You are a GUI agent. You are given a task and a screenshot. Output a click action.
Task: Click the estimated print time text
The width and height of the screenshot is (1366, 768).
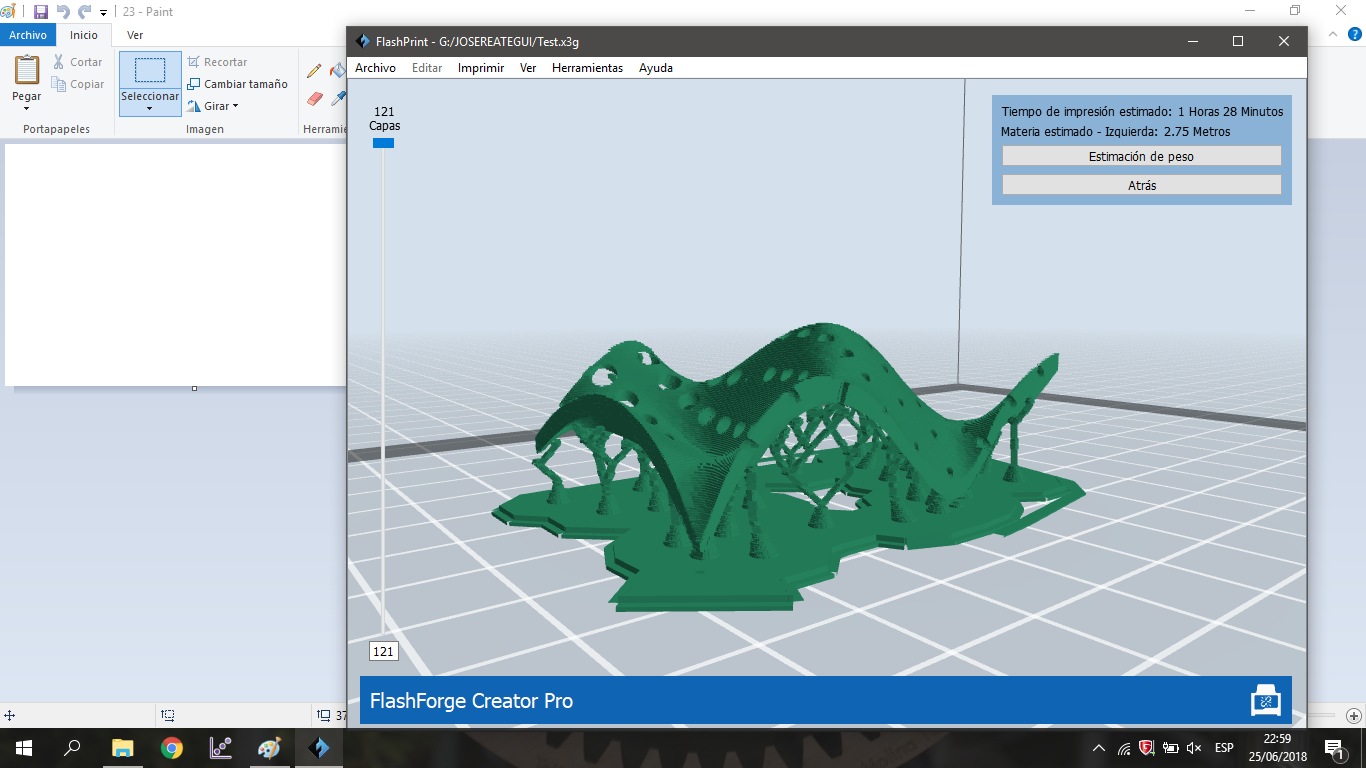(1142, 112)
